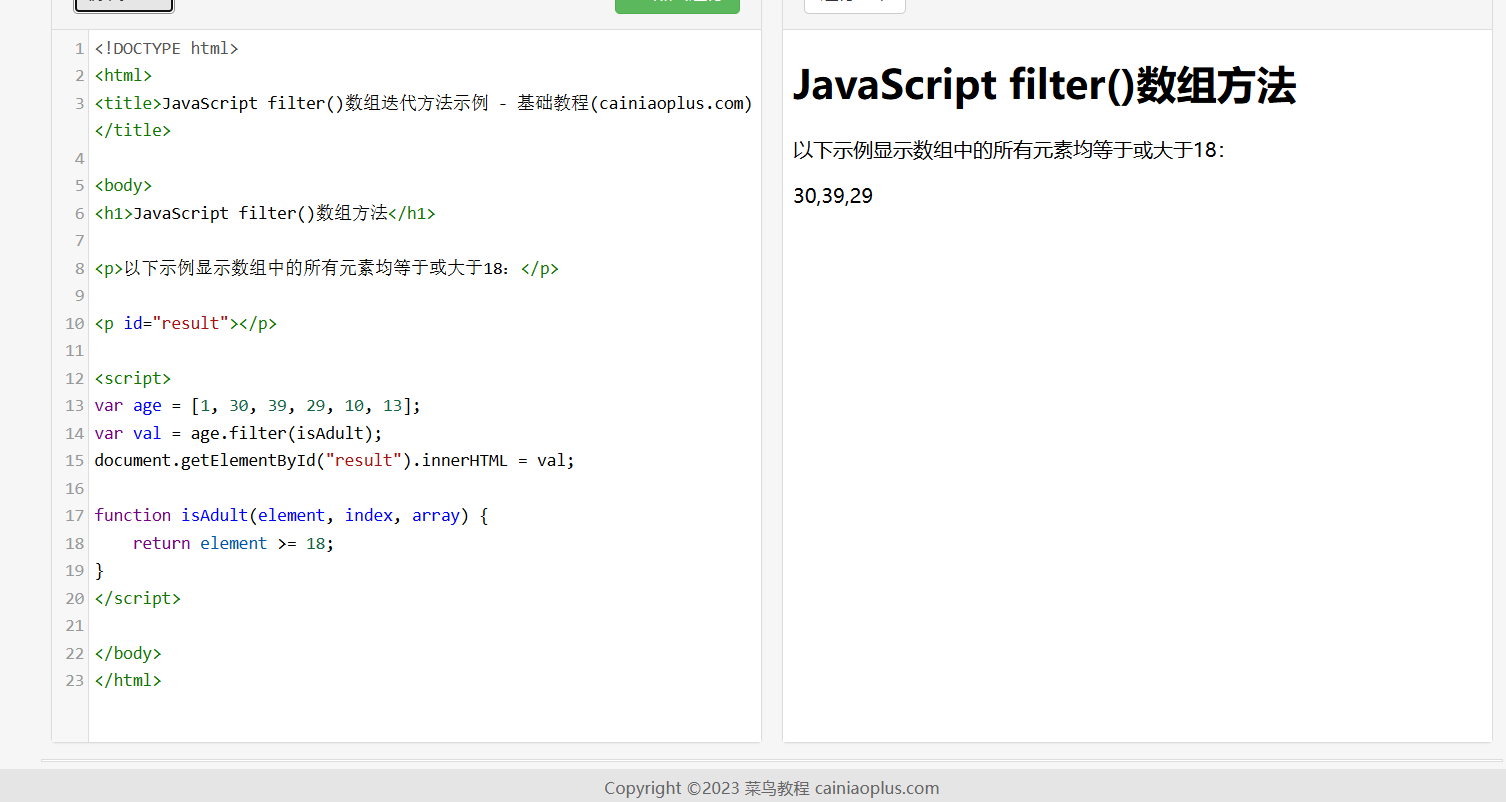Click the closing '</script>' tag line
The height and width of the screenshot is (802, 1506).
point(138,598)
